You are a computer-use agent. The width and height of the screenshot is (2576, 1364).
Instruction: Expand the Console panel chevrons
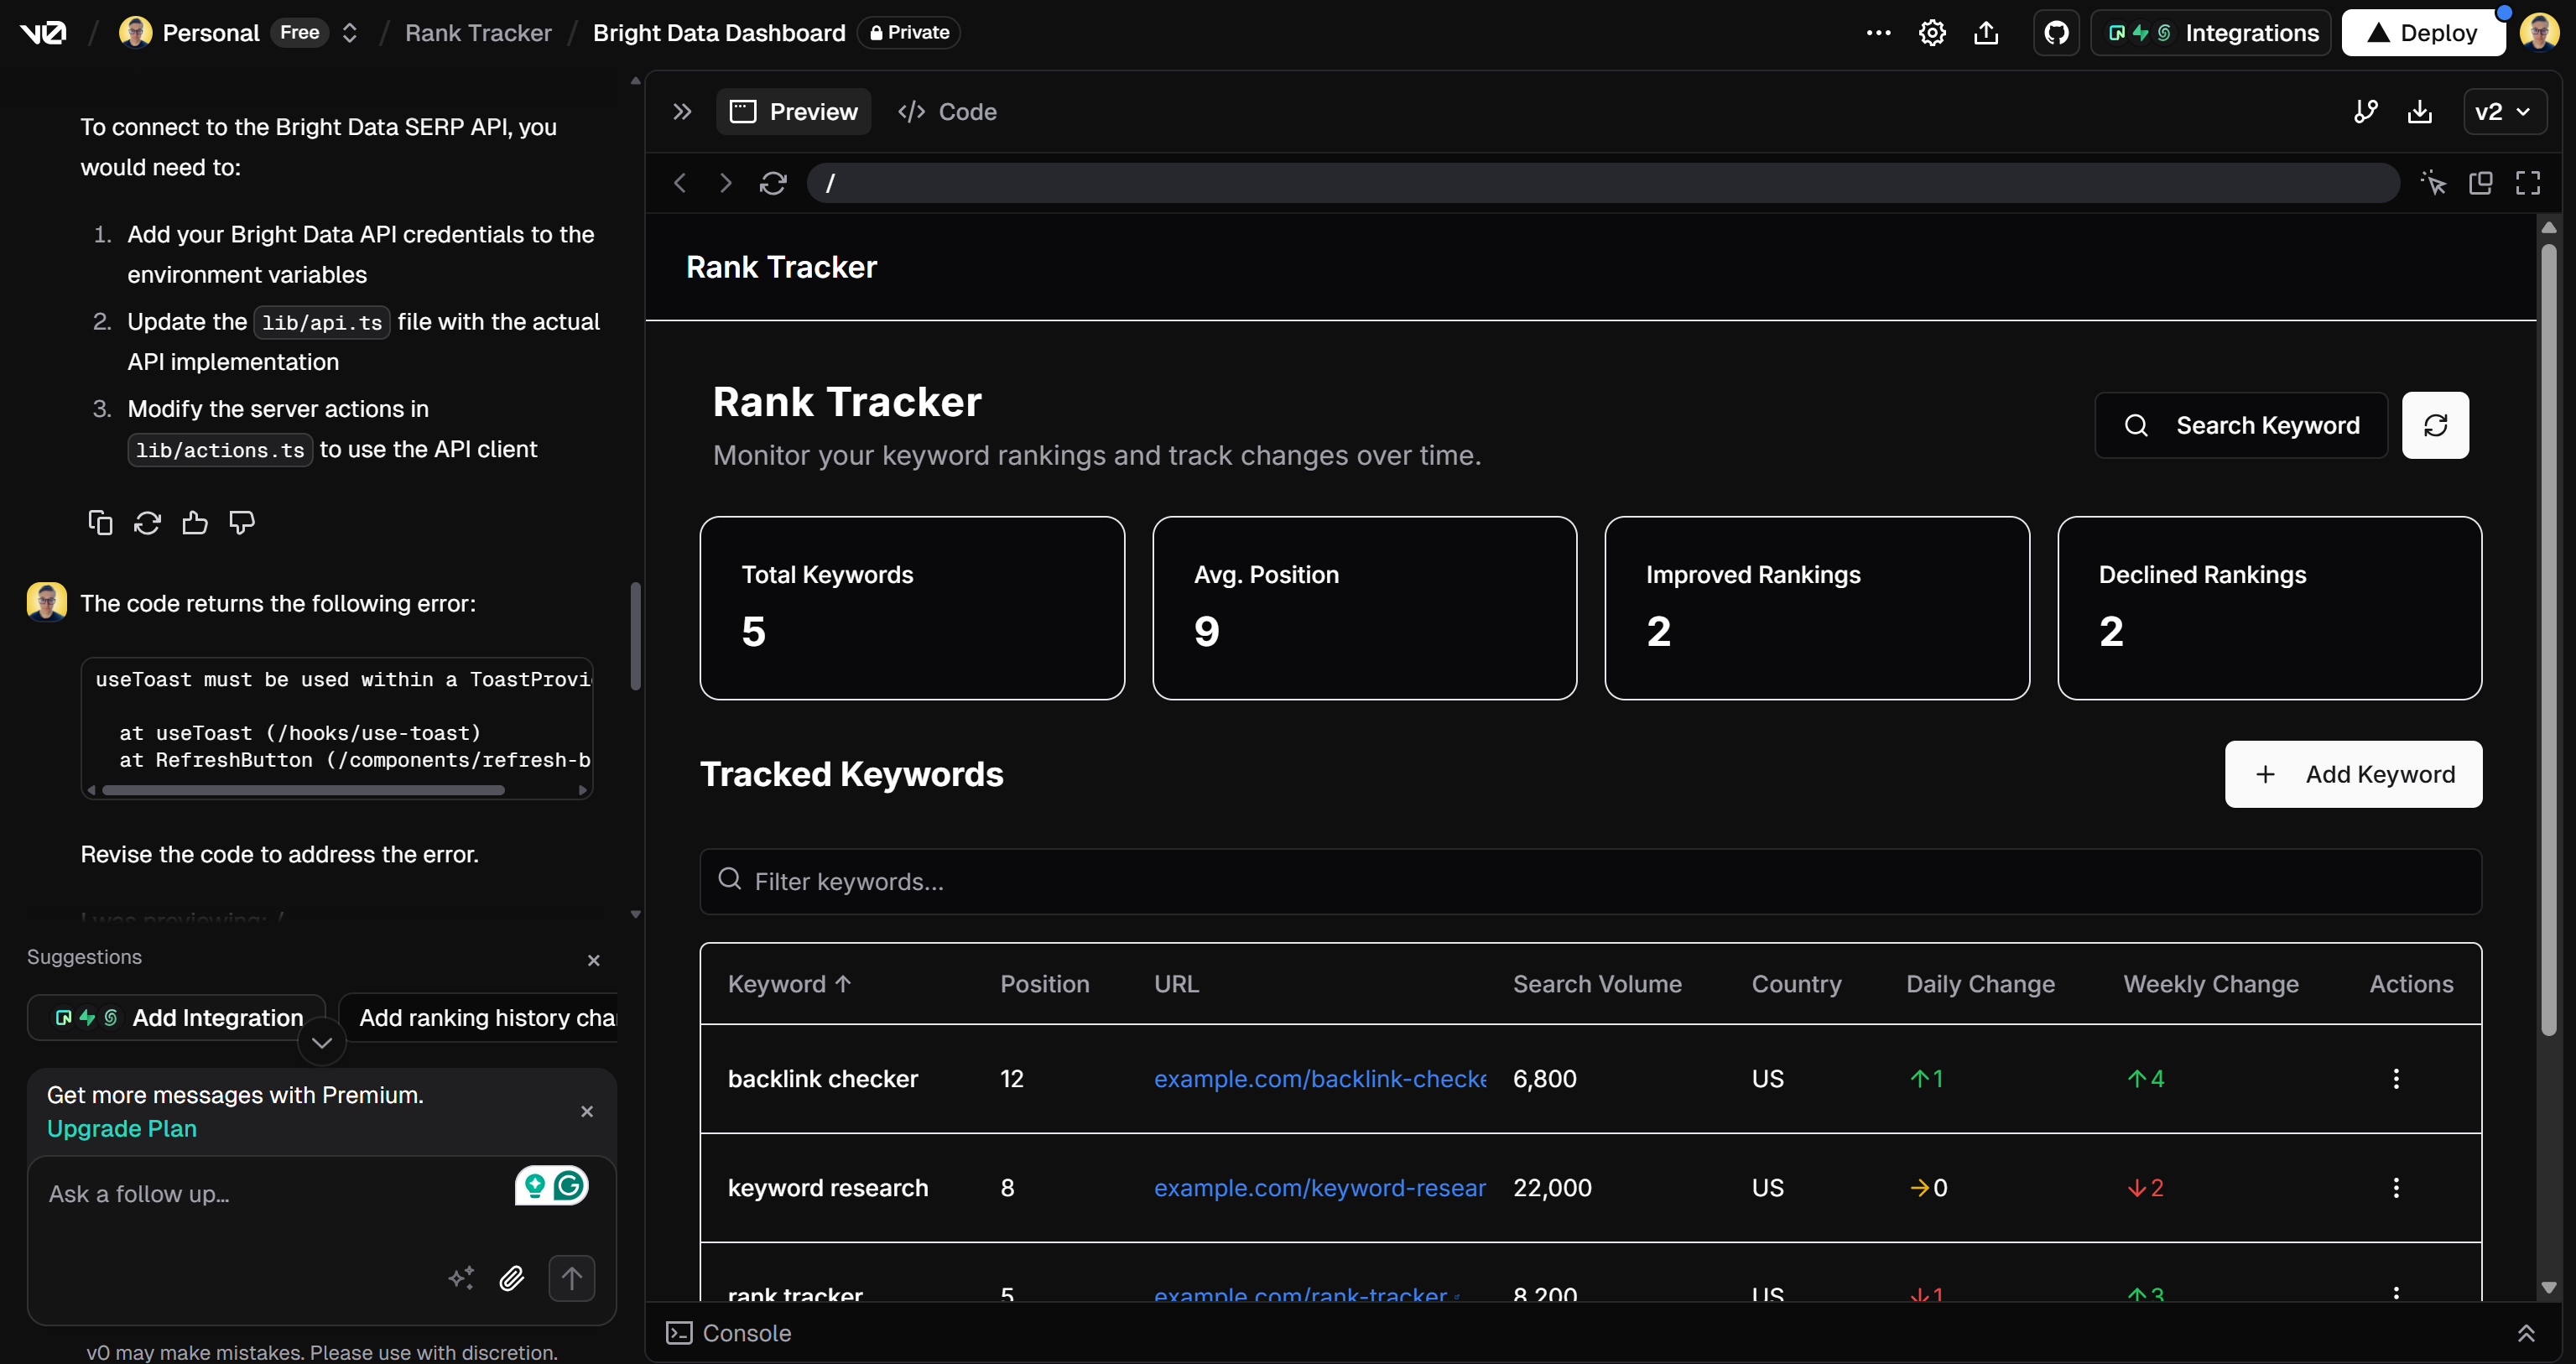click(2525, 1333)
